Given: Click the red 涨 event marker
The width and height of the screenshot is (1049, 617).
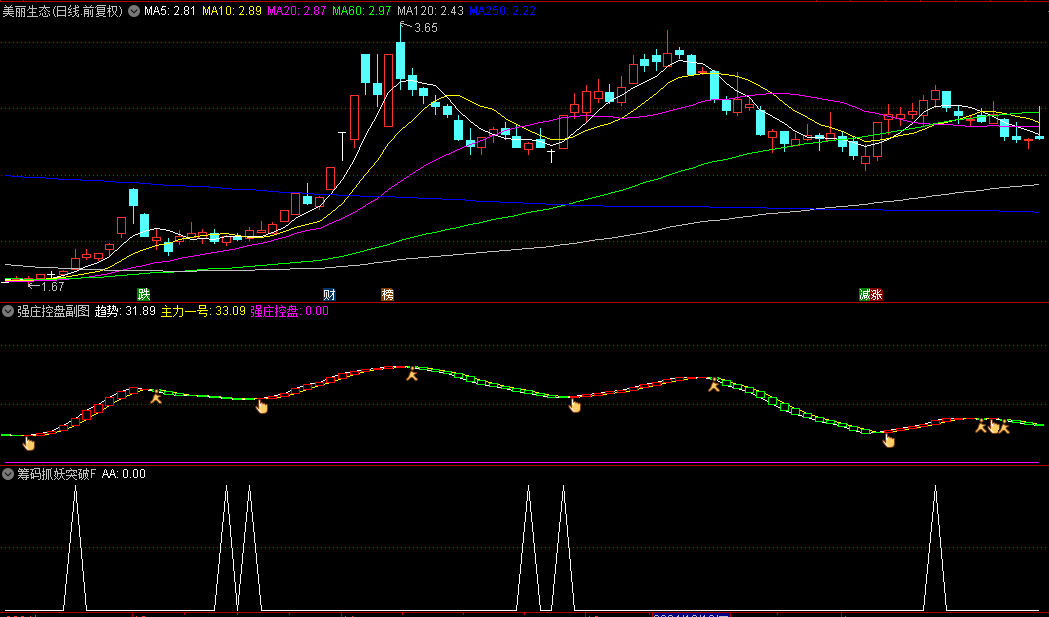Looking at the screenshot, I should click(x=876, y=294).
